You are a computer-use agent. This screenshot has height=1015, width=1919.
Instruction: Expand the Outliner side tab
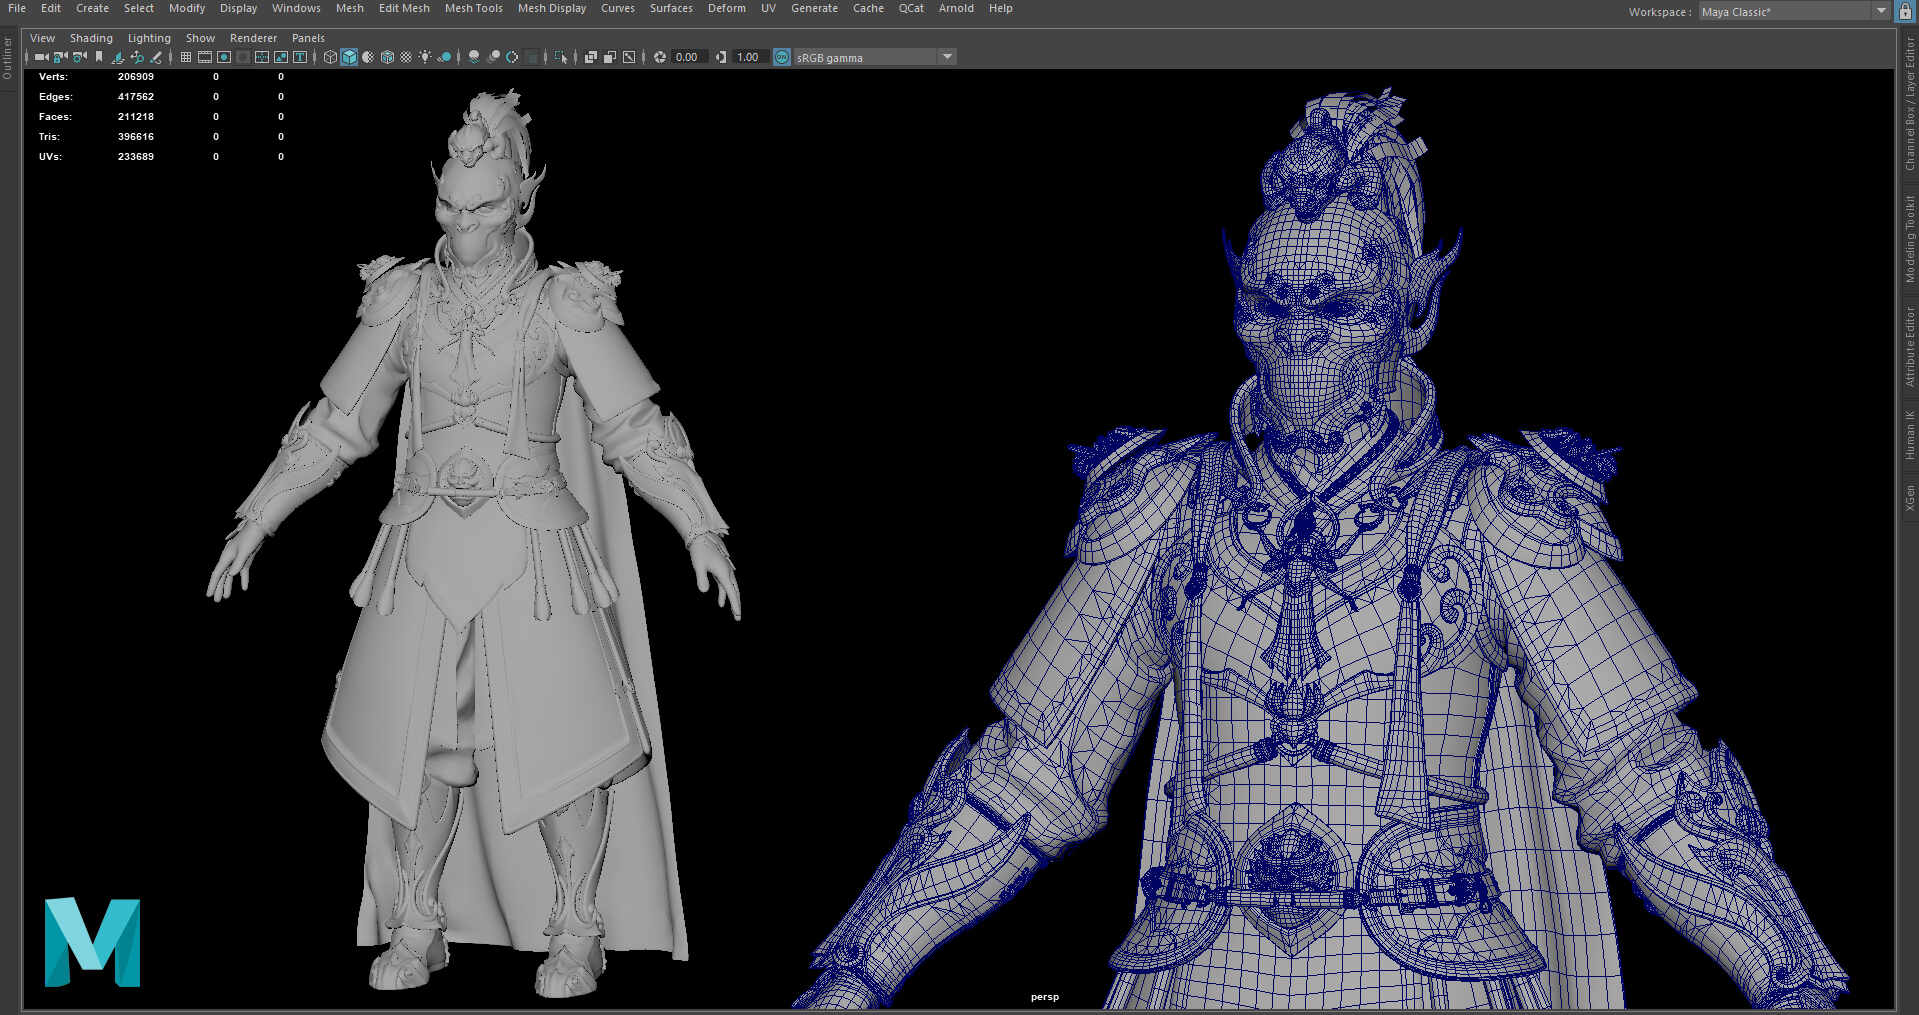point(8,58)
